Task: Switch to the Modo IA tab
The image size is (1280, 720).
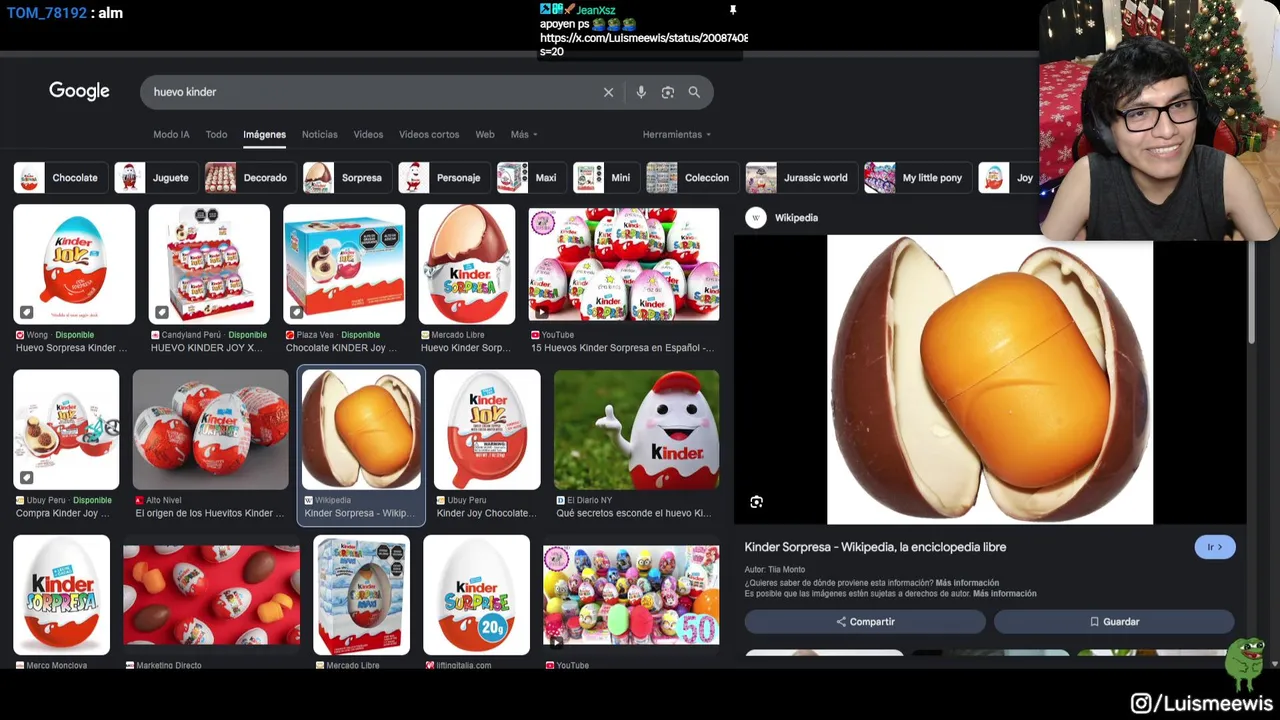Action: (x=171, y=134)
